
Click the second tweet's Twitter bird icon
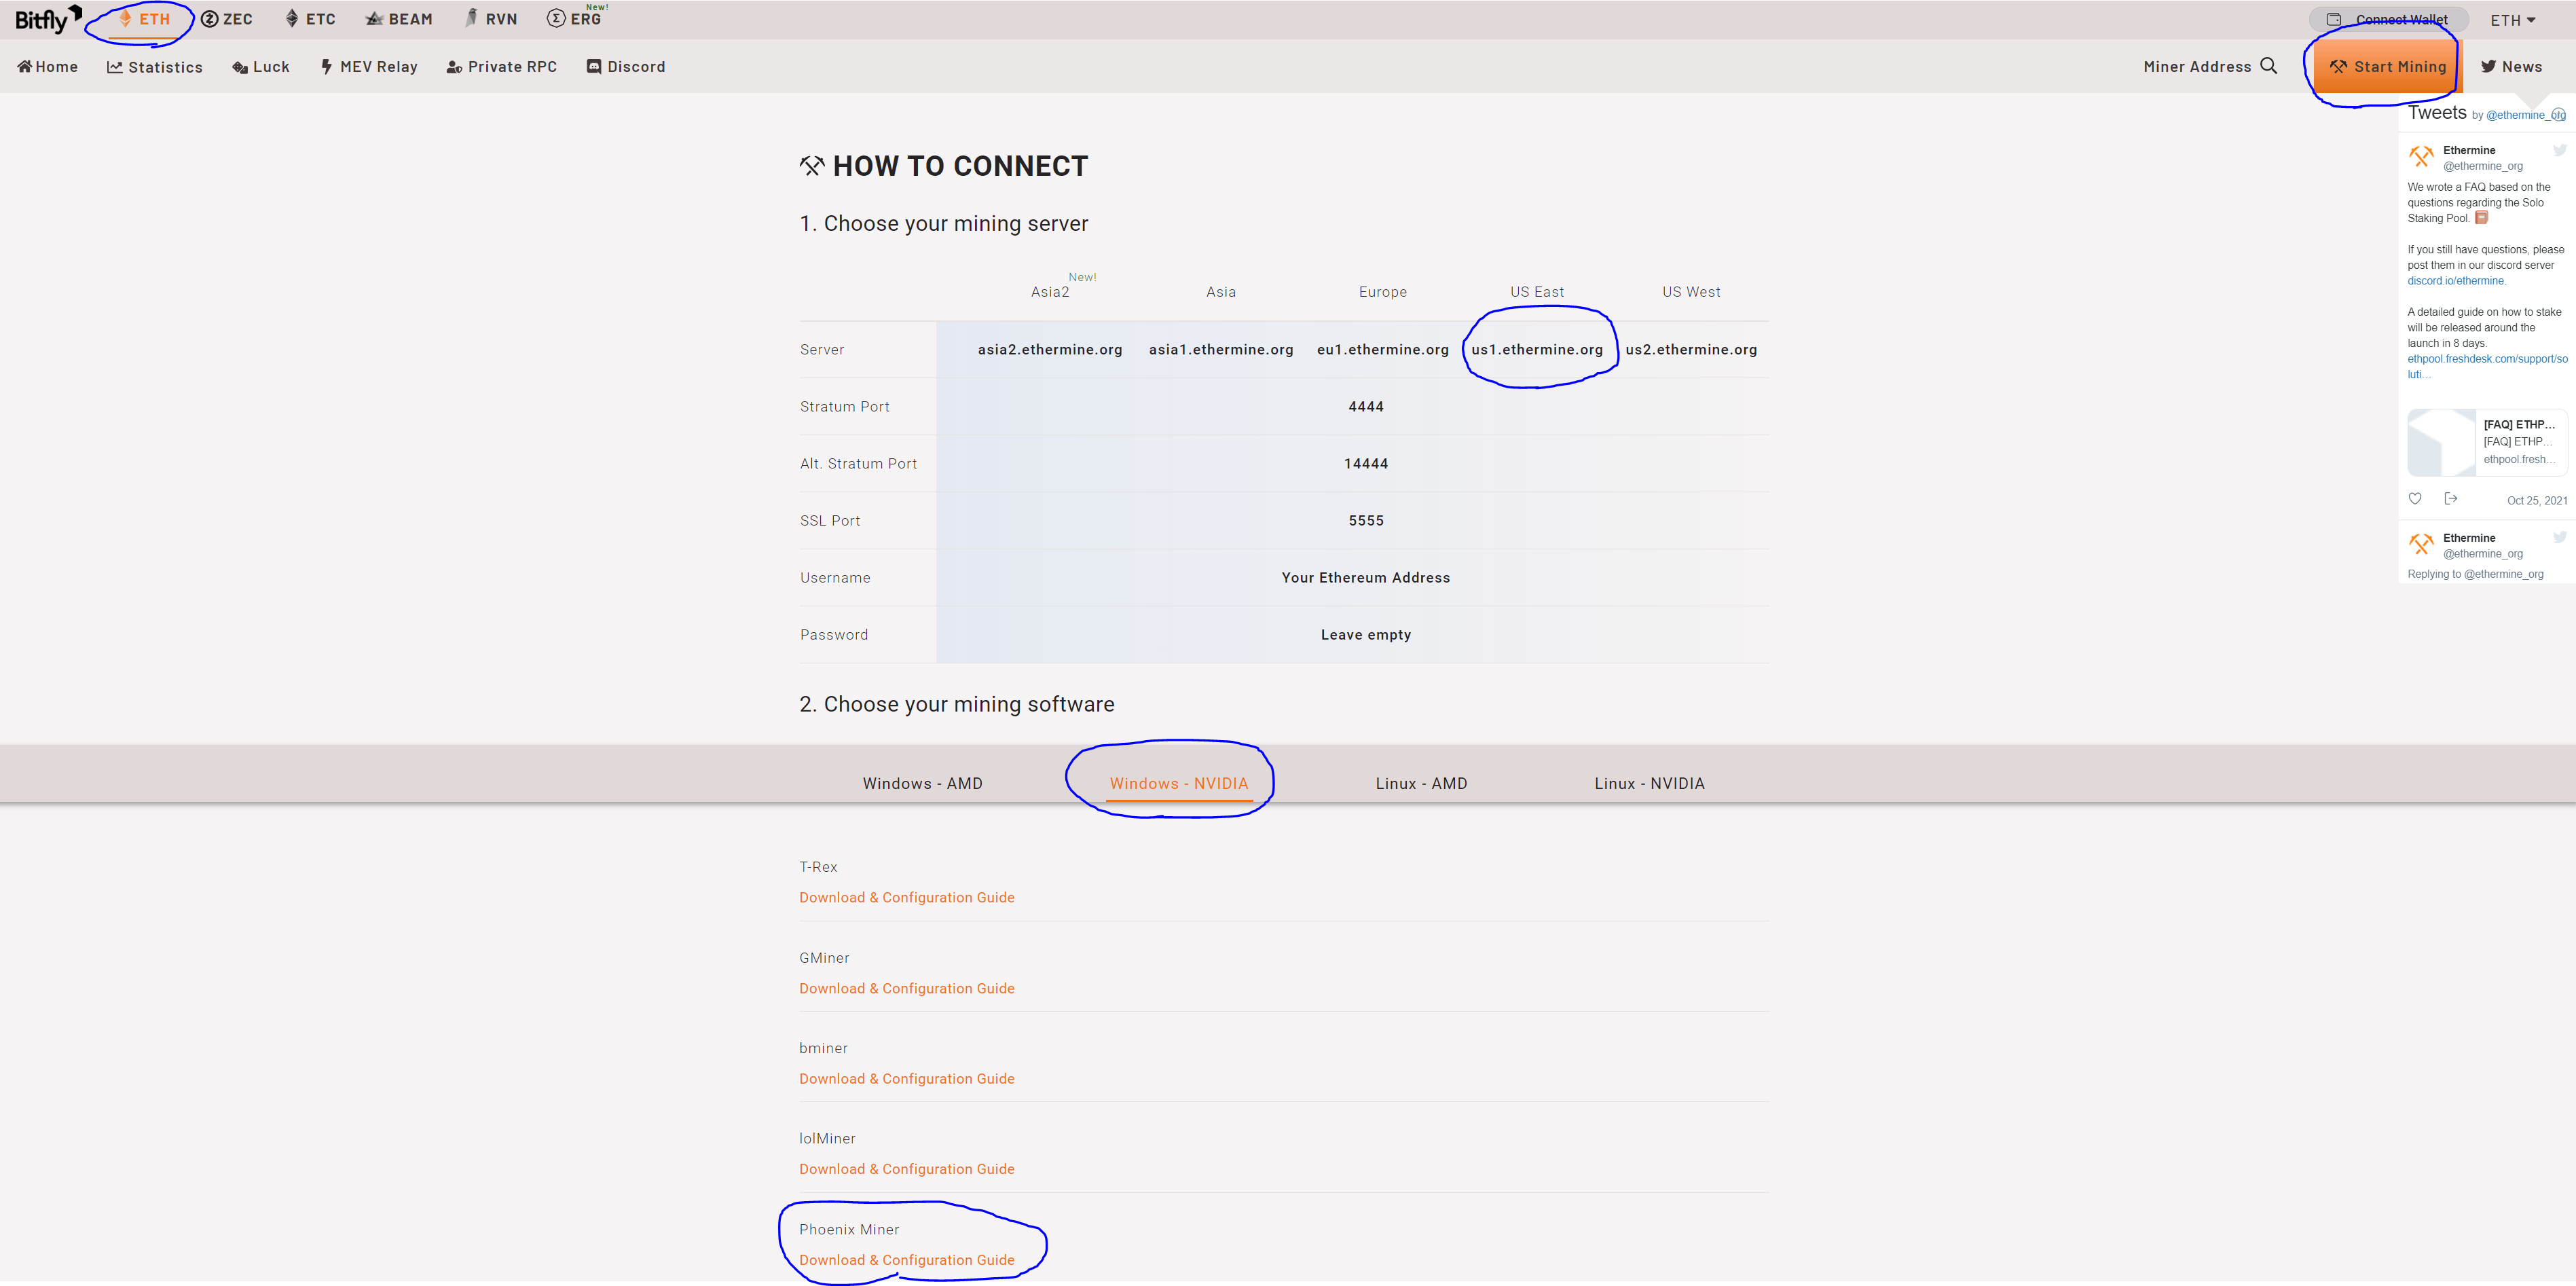pyautogui.click(x=2559, y=538)
